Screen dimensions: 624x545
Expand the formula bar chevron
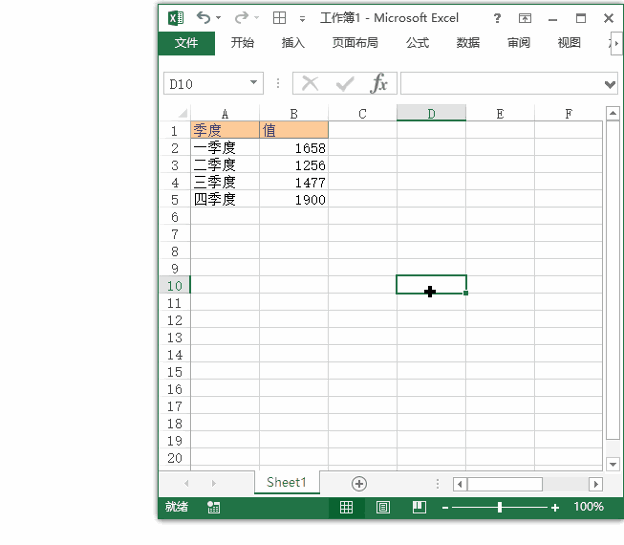pyautogui.click(x=610, y=84)
